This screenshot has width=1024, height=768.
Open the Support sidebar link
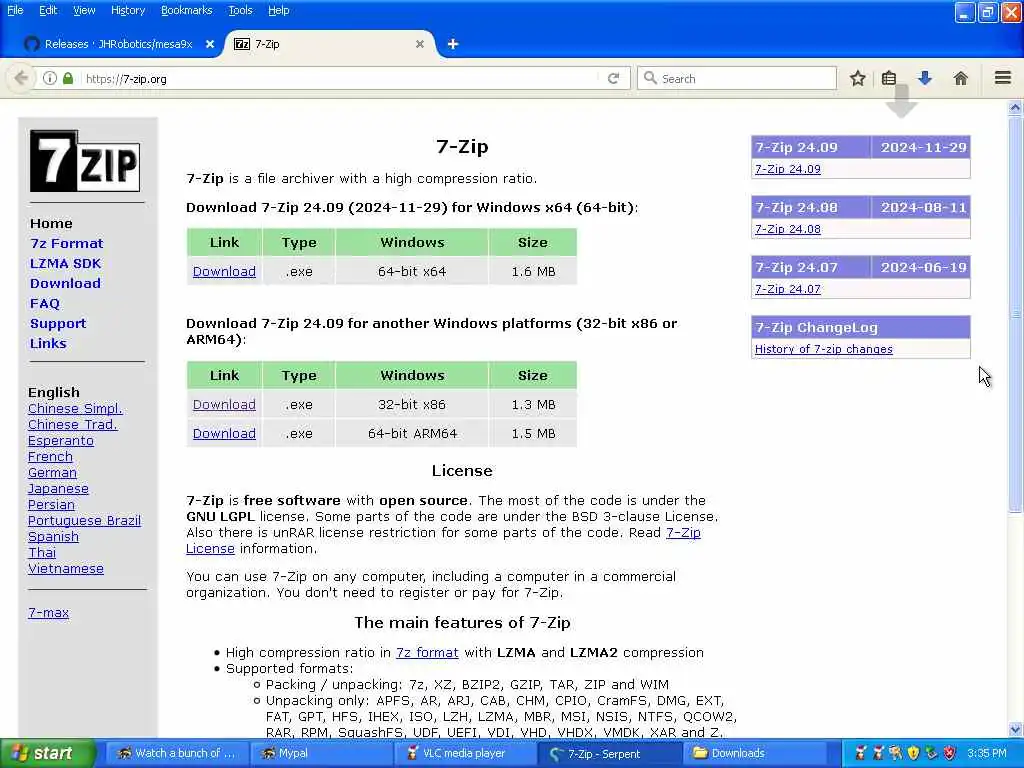pyautogui.click(x=58, y=323)
